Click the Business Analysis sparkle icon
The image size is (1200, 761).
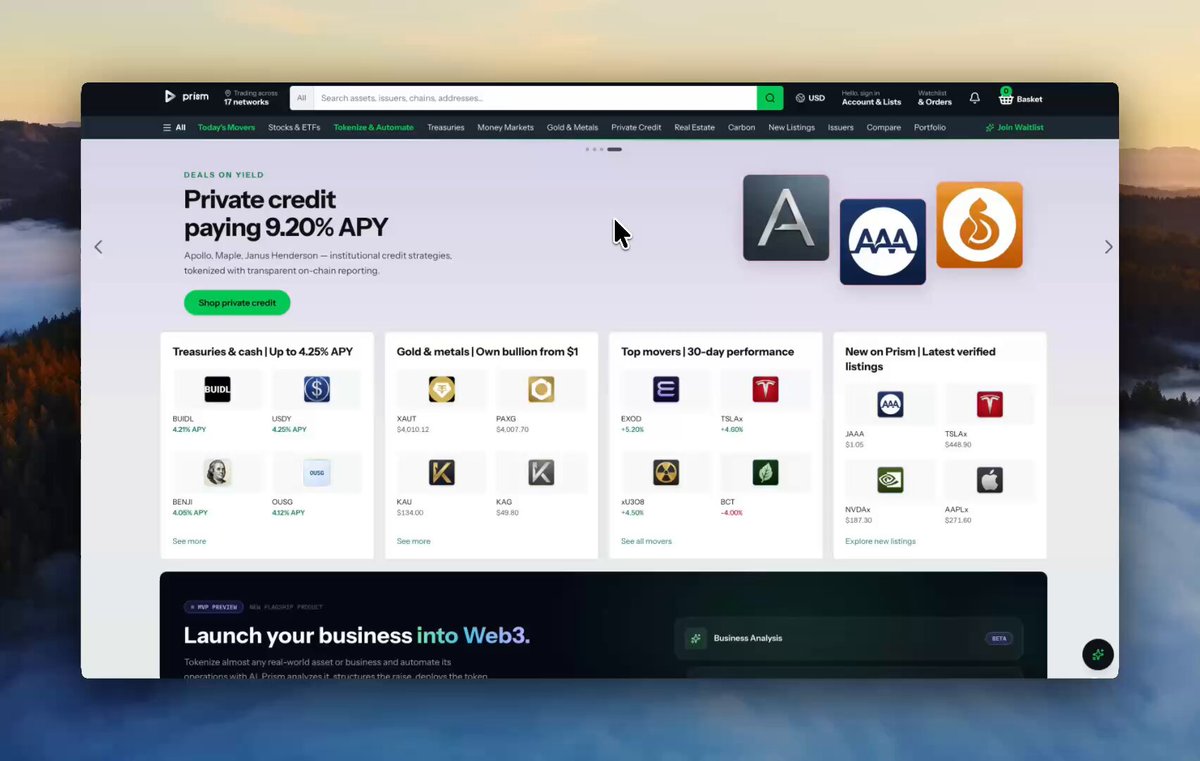696,638
